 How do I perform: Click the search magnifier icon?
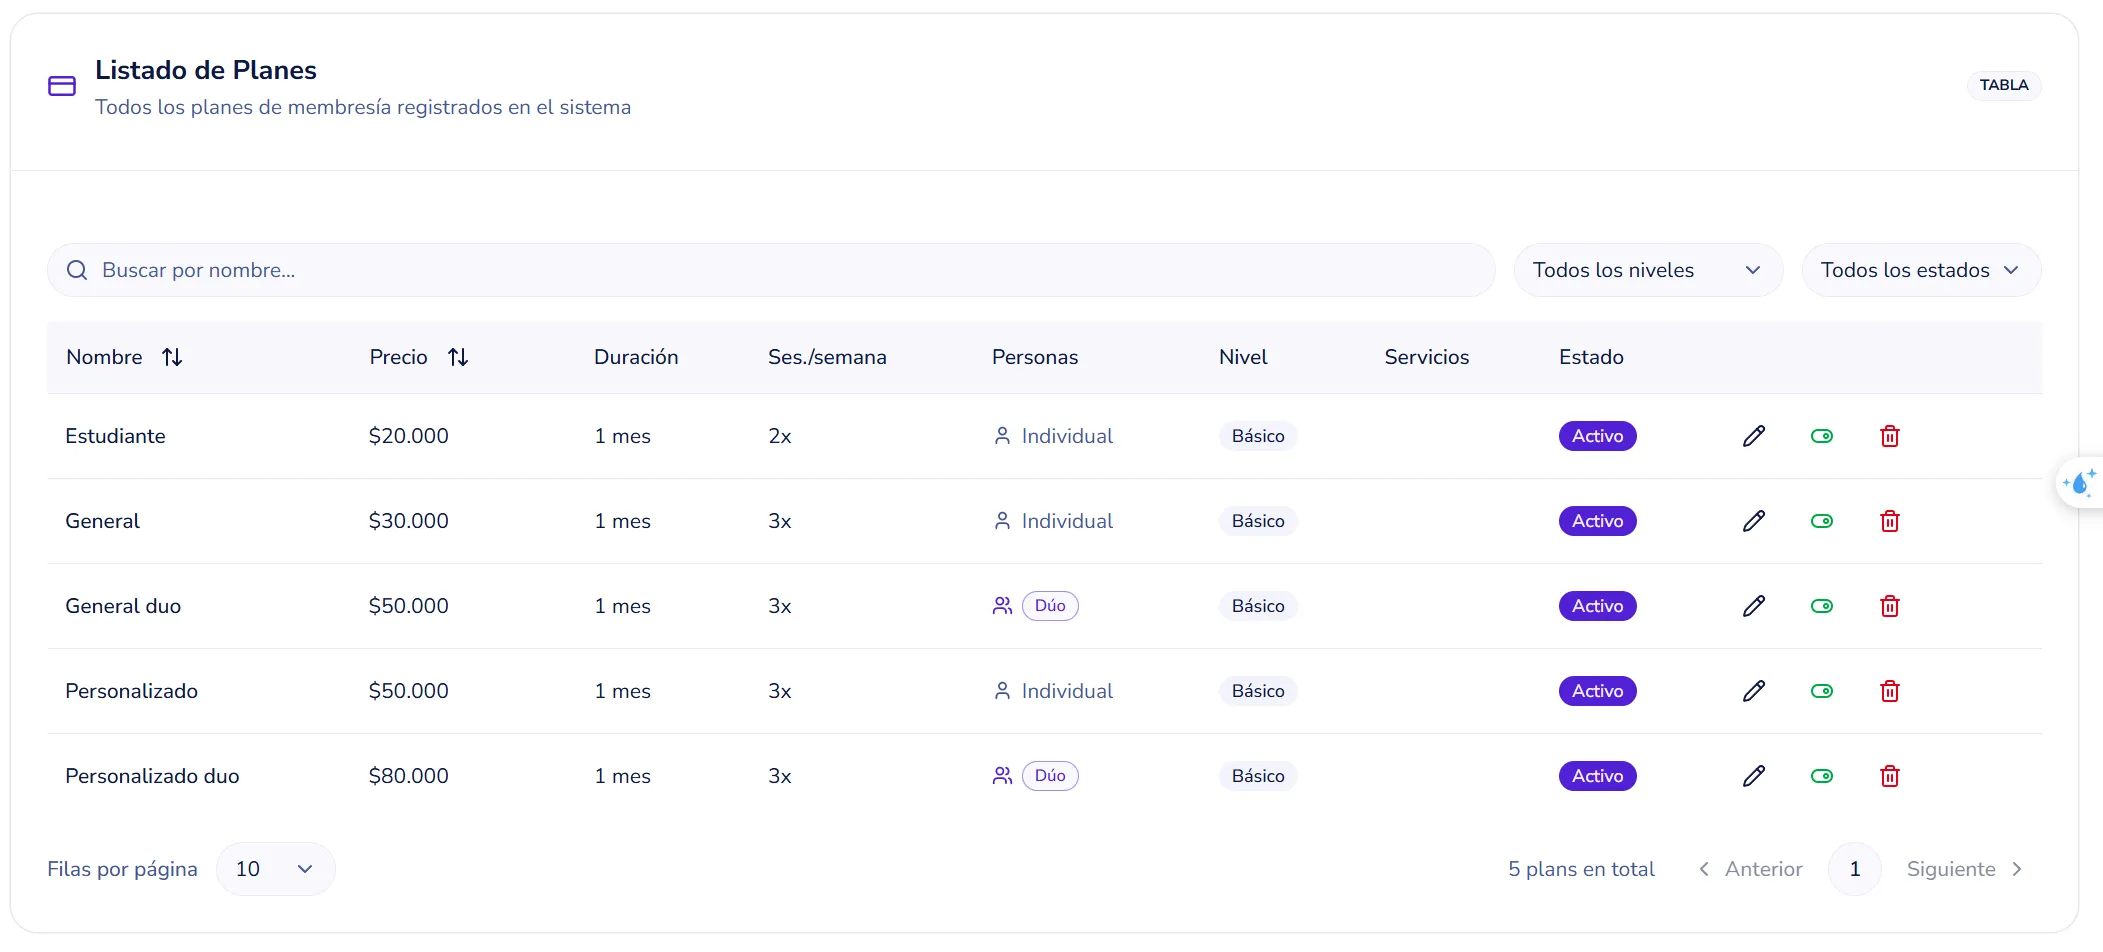(x=77, y=270)
